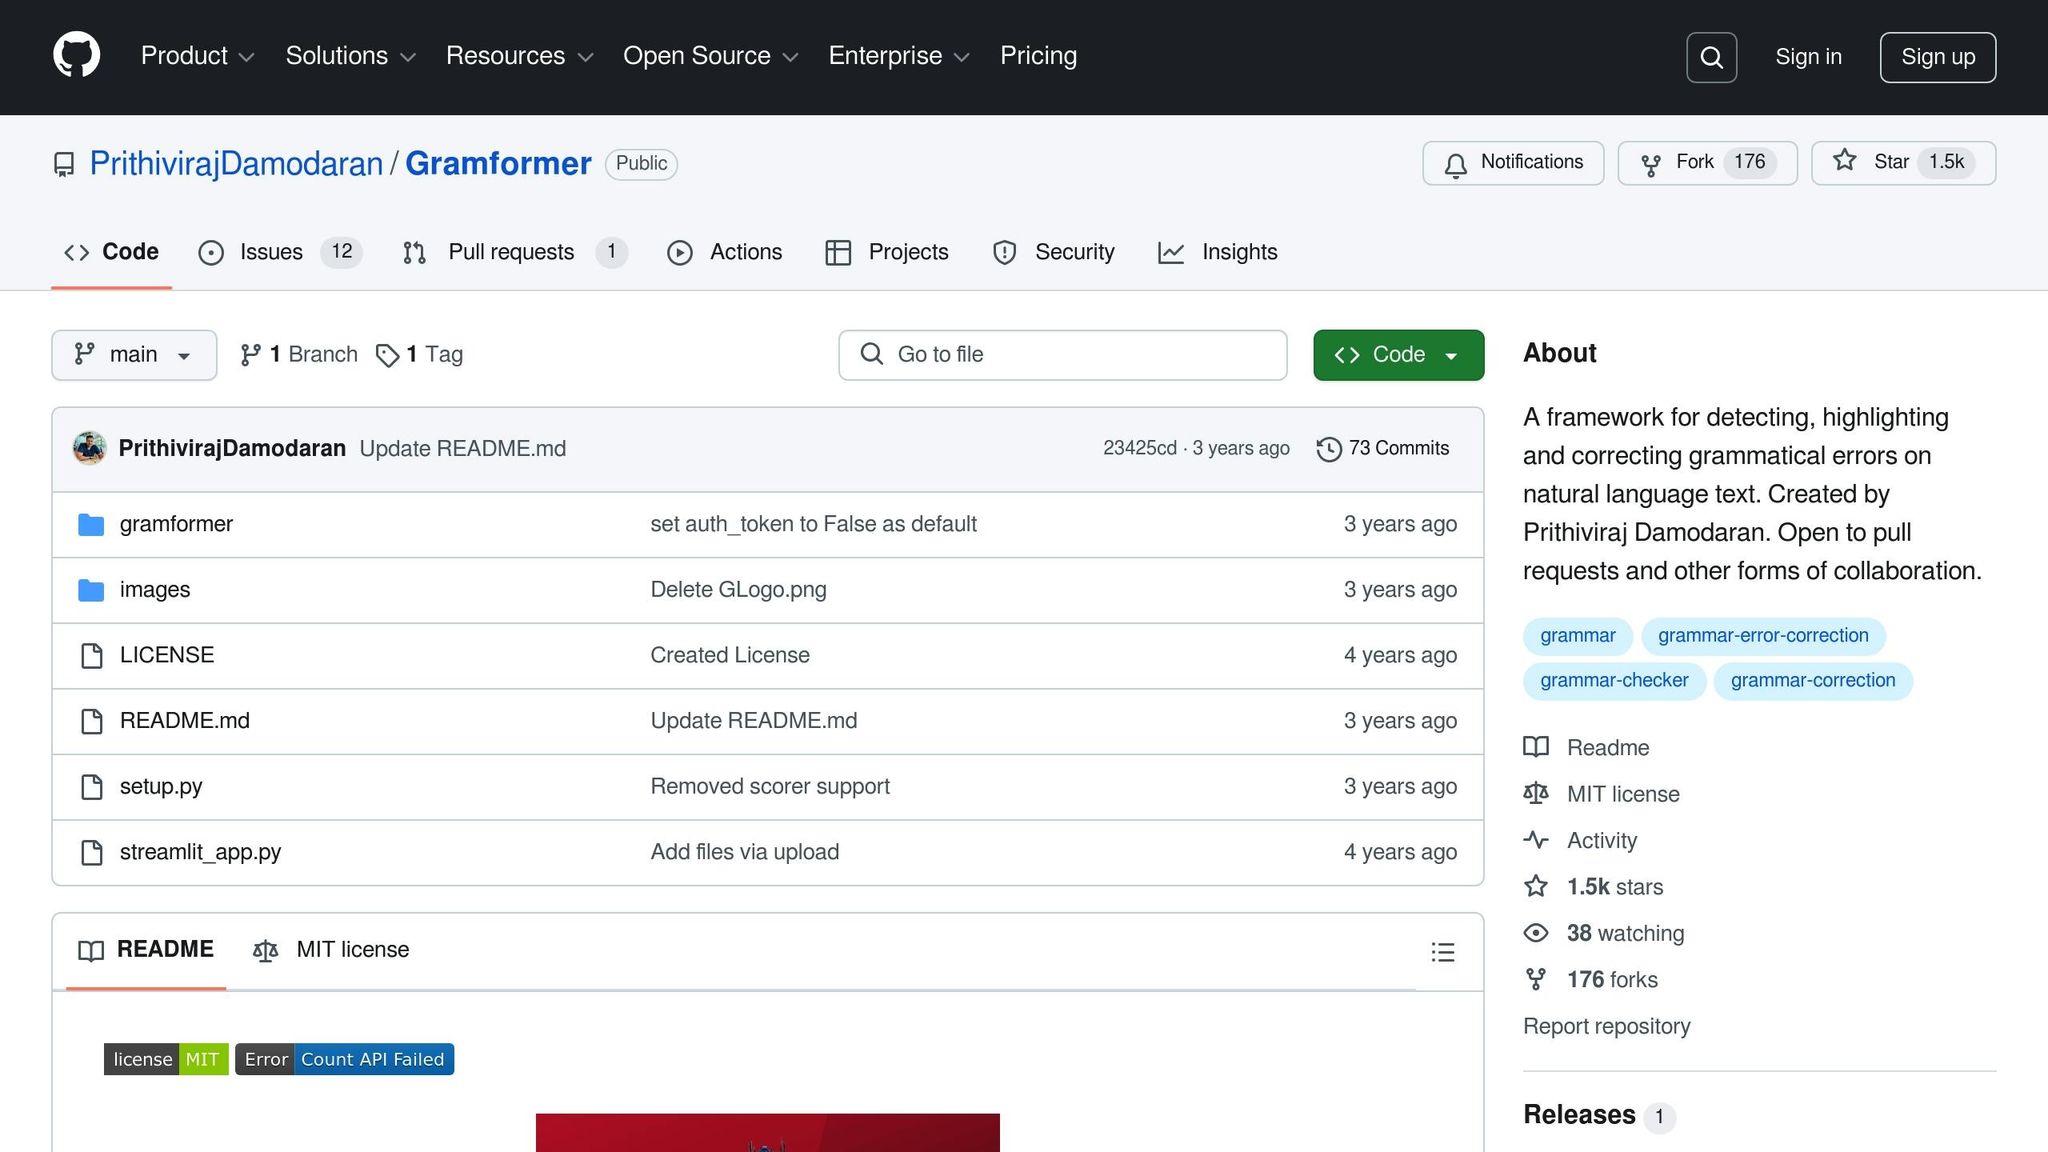Click the Sign up button
The width and height of the screenshot is (2048, 1152).
(x=1937, y=57)
